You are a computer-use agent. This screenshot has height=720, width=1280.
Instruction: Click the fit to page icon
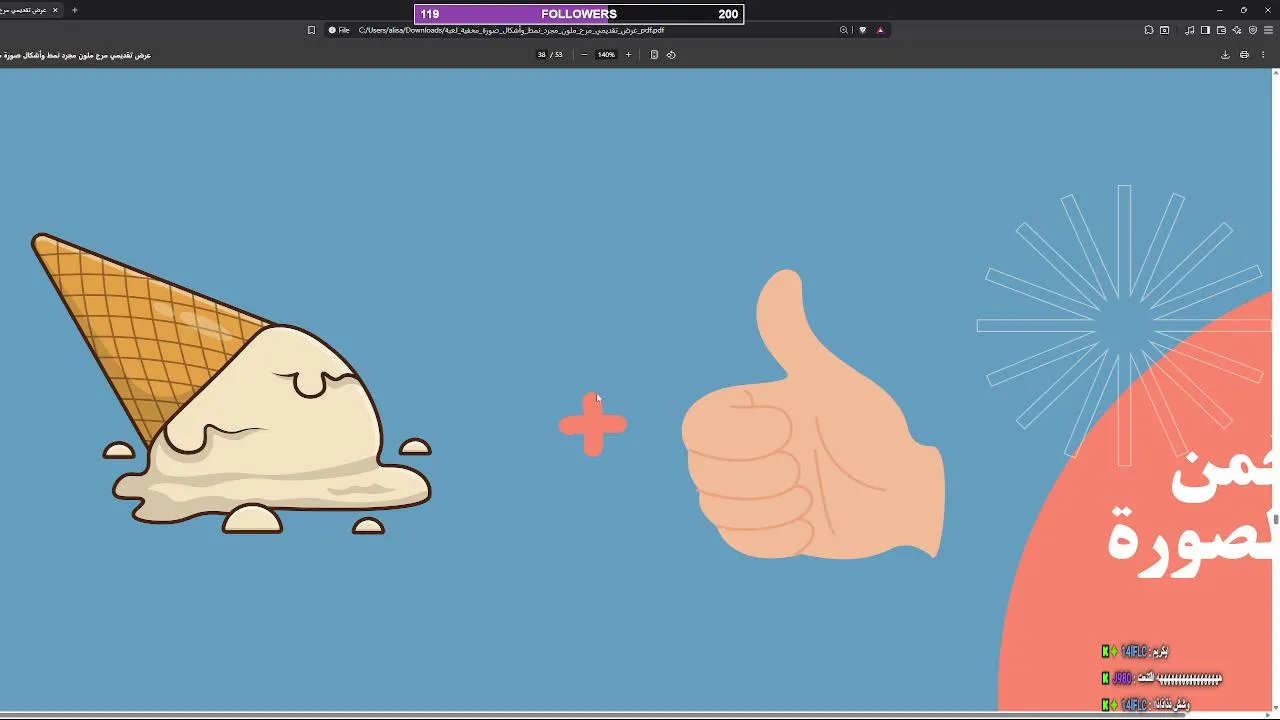pos(654,55)
